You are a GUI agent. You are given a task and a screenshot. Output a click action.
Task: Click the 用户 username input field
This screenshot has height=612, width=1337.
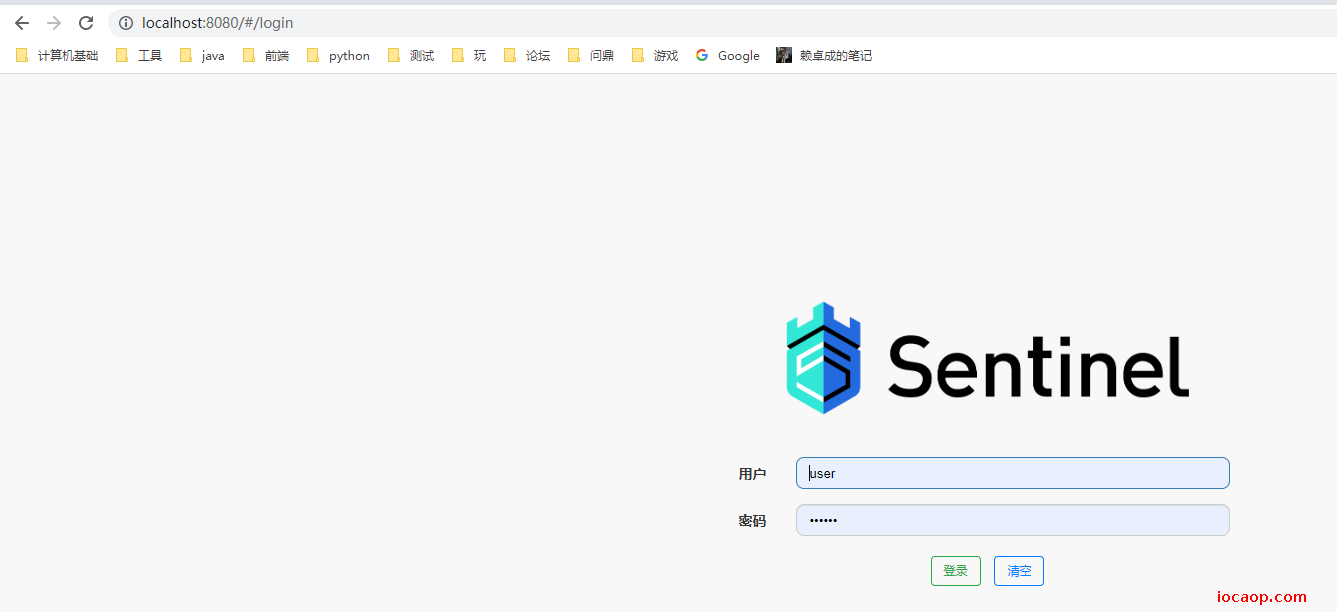pyautogui.click(x=1012, y=473)
